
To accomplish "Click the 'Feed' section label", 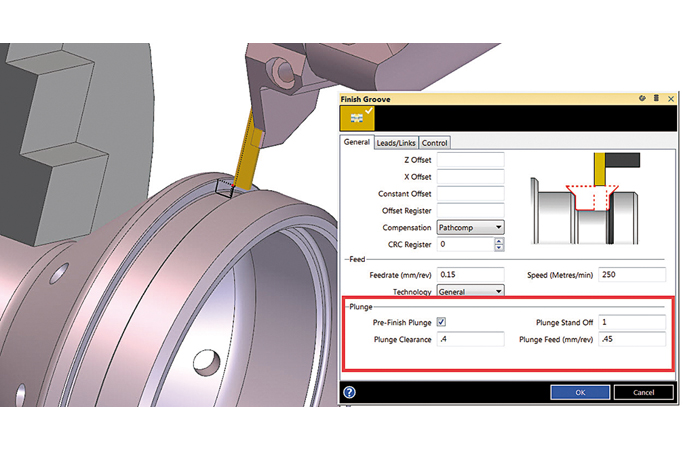I will [357, 259].
